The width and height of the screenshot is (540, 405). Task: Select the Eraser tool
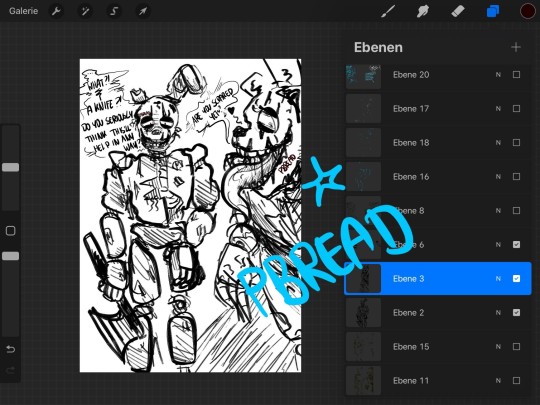click(x=458, y=11)
